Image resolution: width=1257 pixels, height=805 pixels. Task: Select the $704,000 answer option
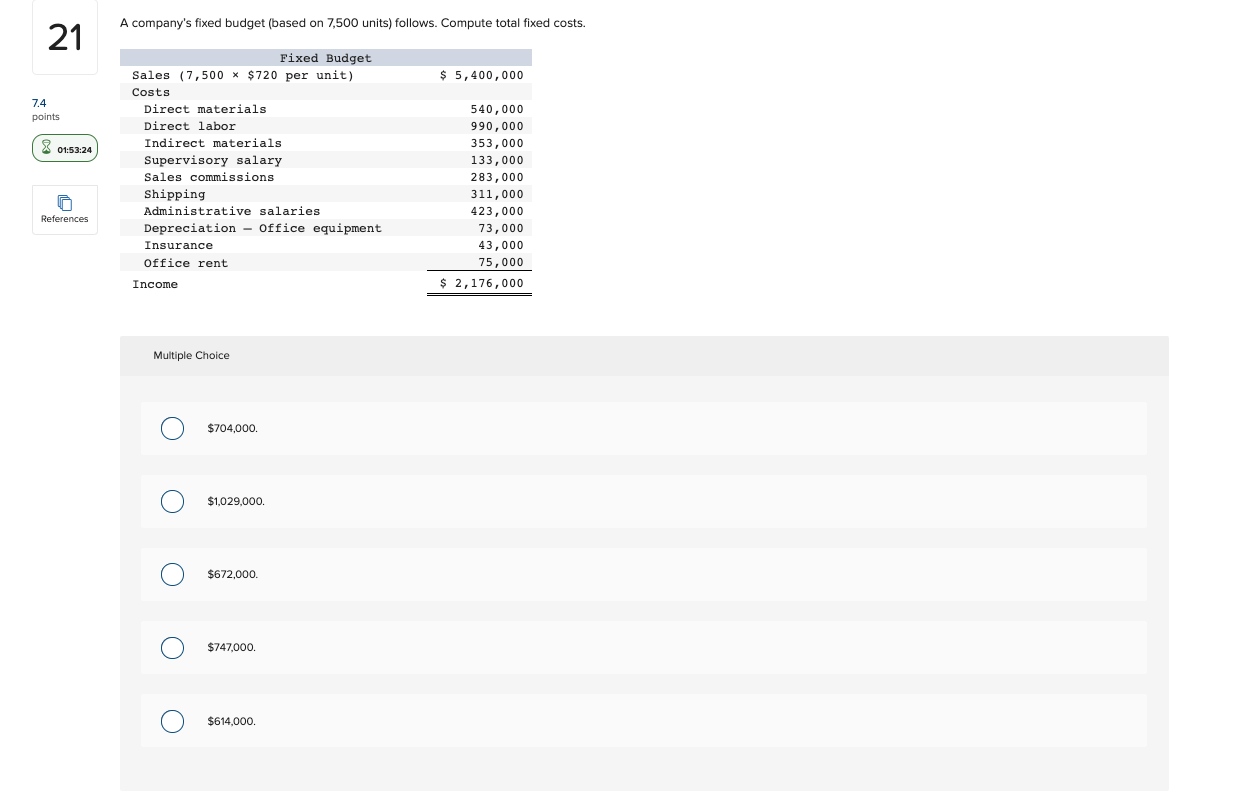pyautogui.click(x=173, y=428)
